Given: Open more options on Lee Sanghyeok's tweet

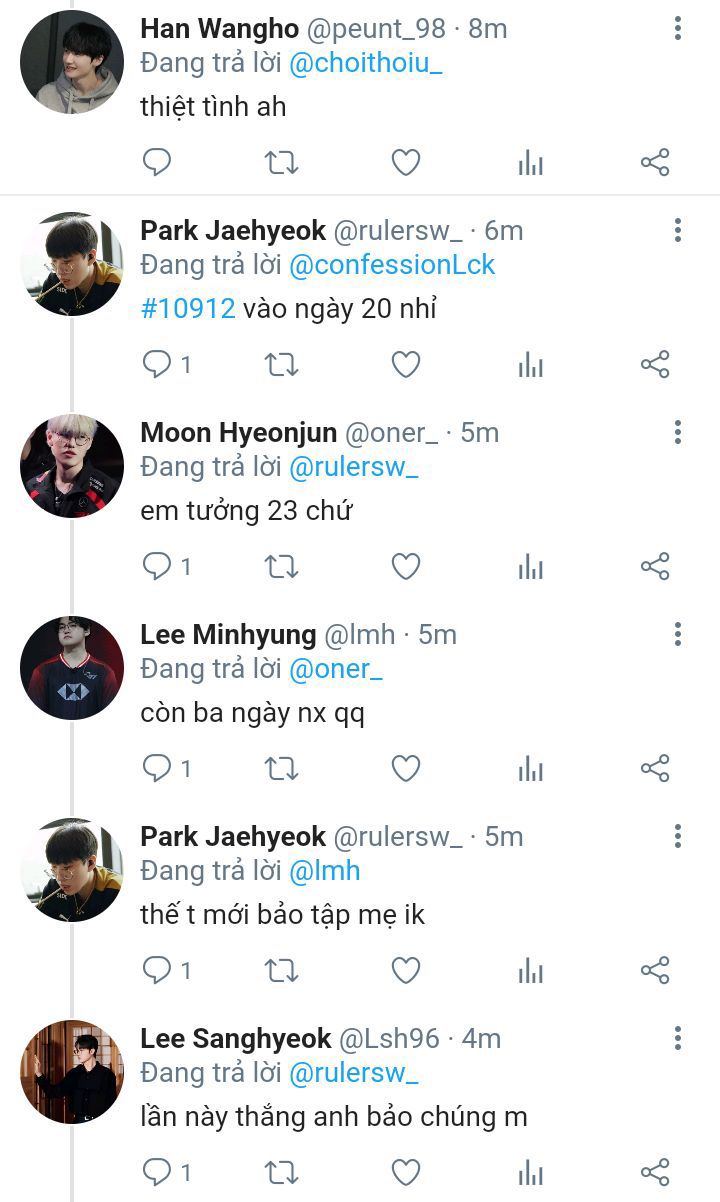Looking at the screenshot, I should (678, 1038).
